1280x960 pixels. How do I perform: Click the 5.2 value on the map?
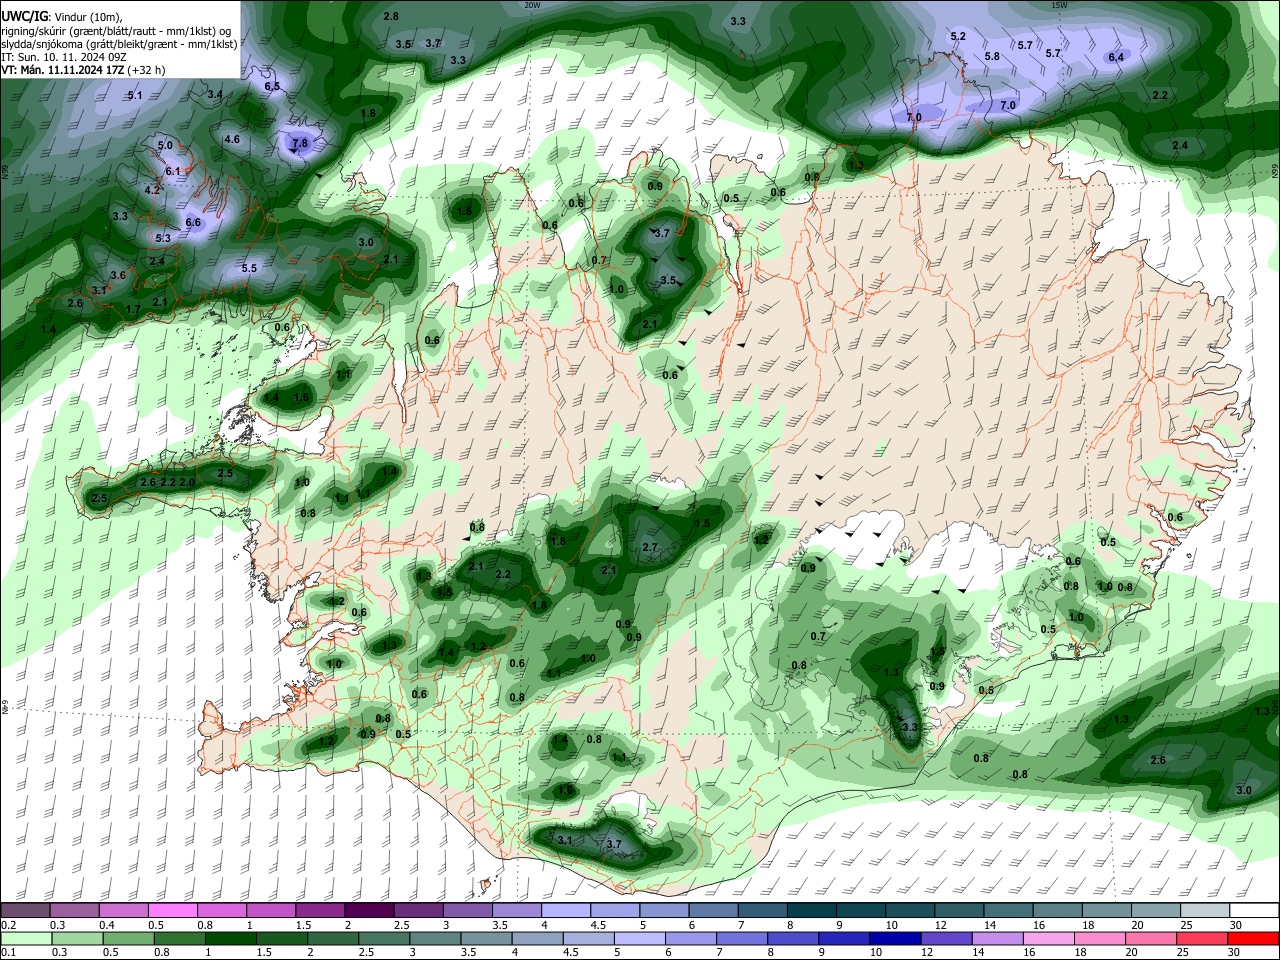(x=958, y=36)
